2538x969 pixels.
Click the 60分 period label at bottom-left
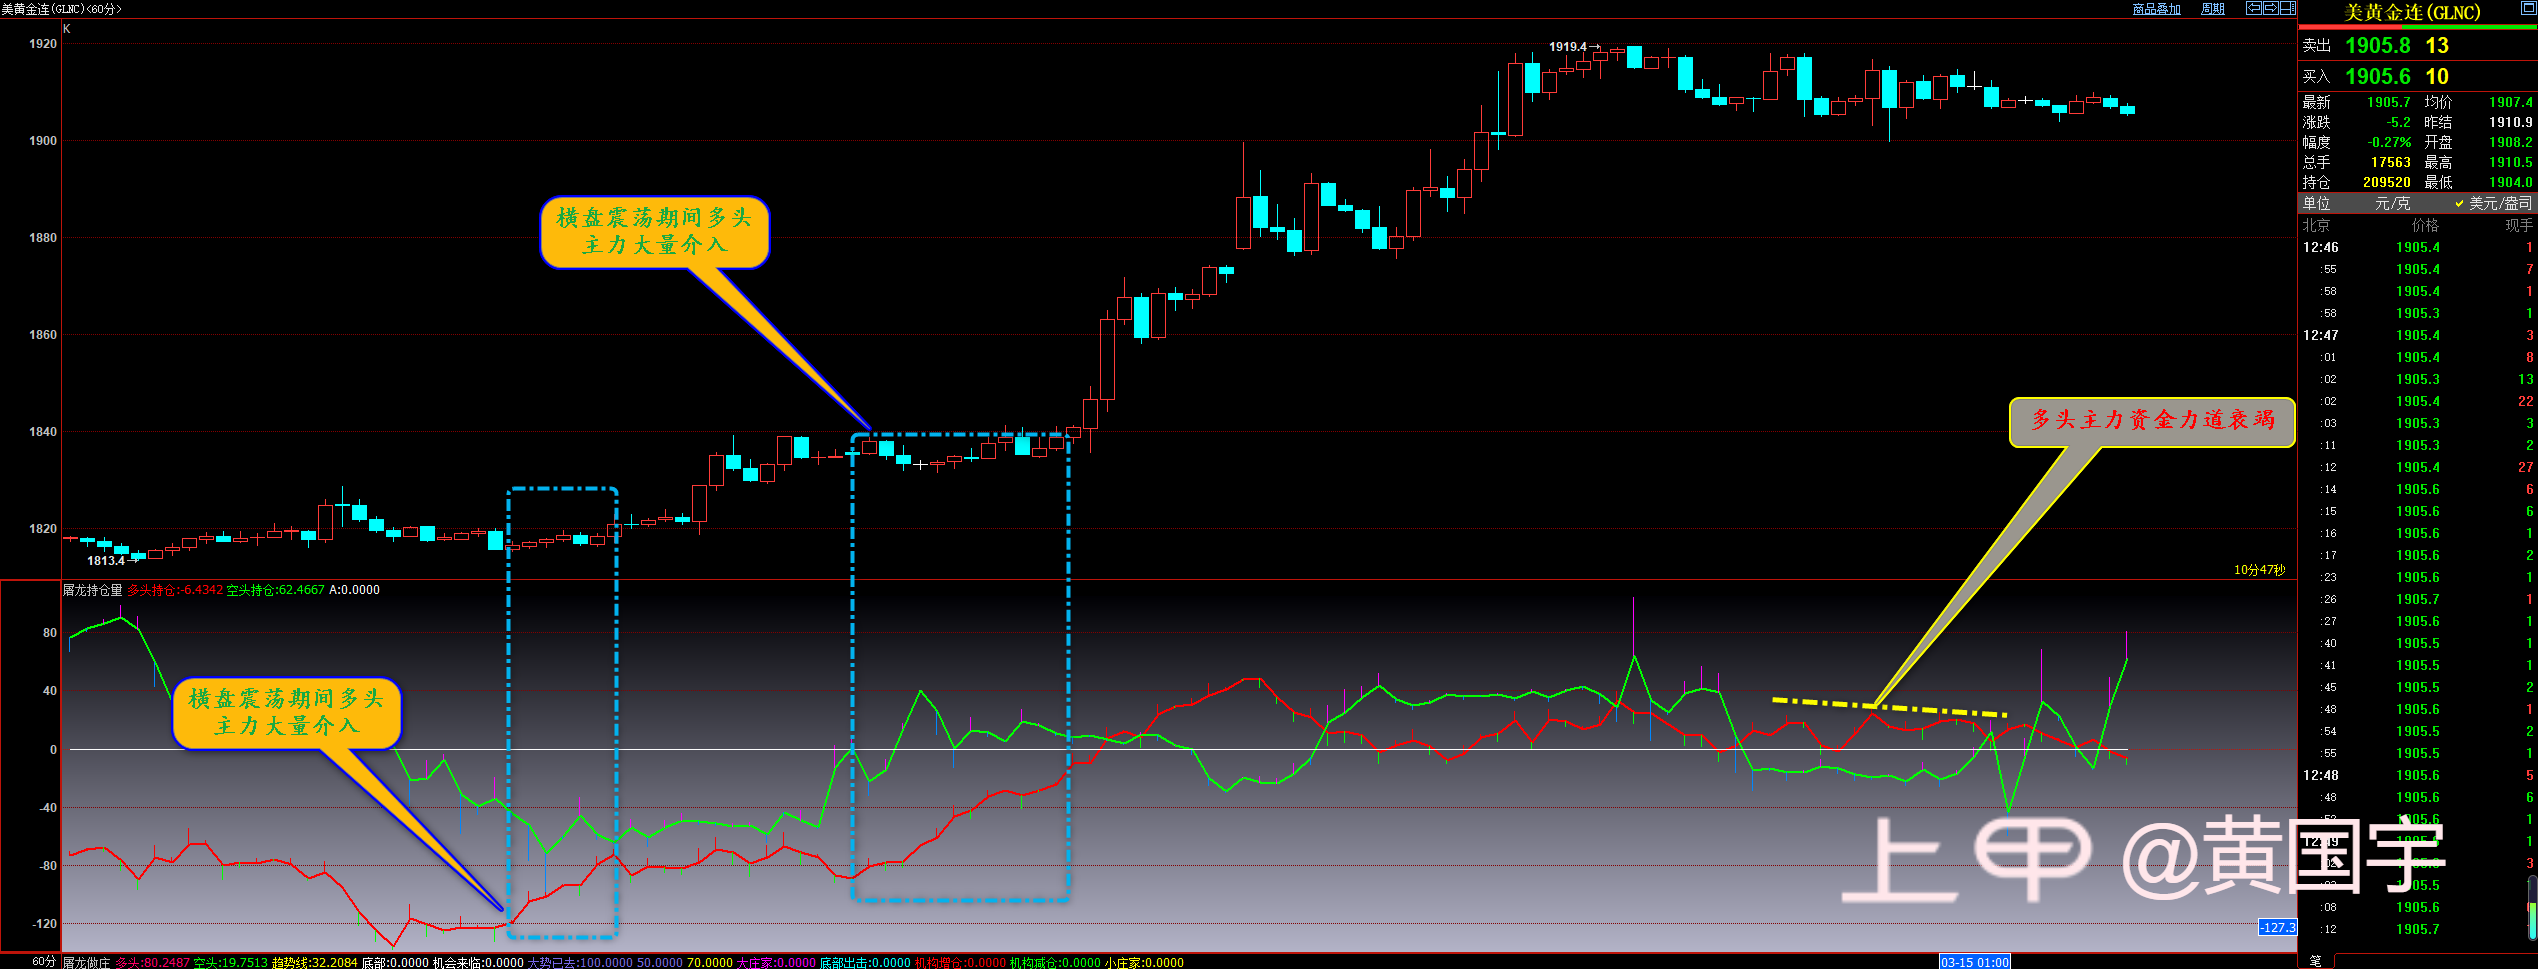click(44, 961)
